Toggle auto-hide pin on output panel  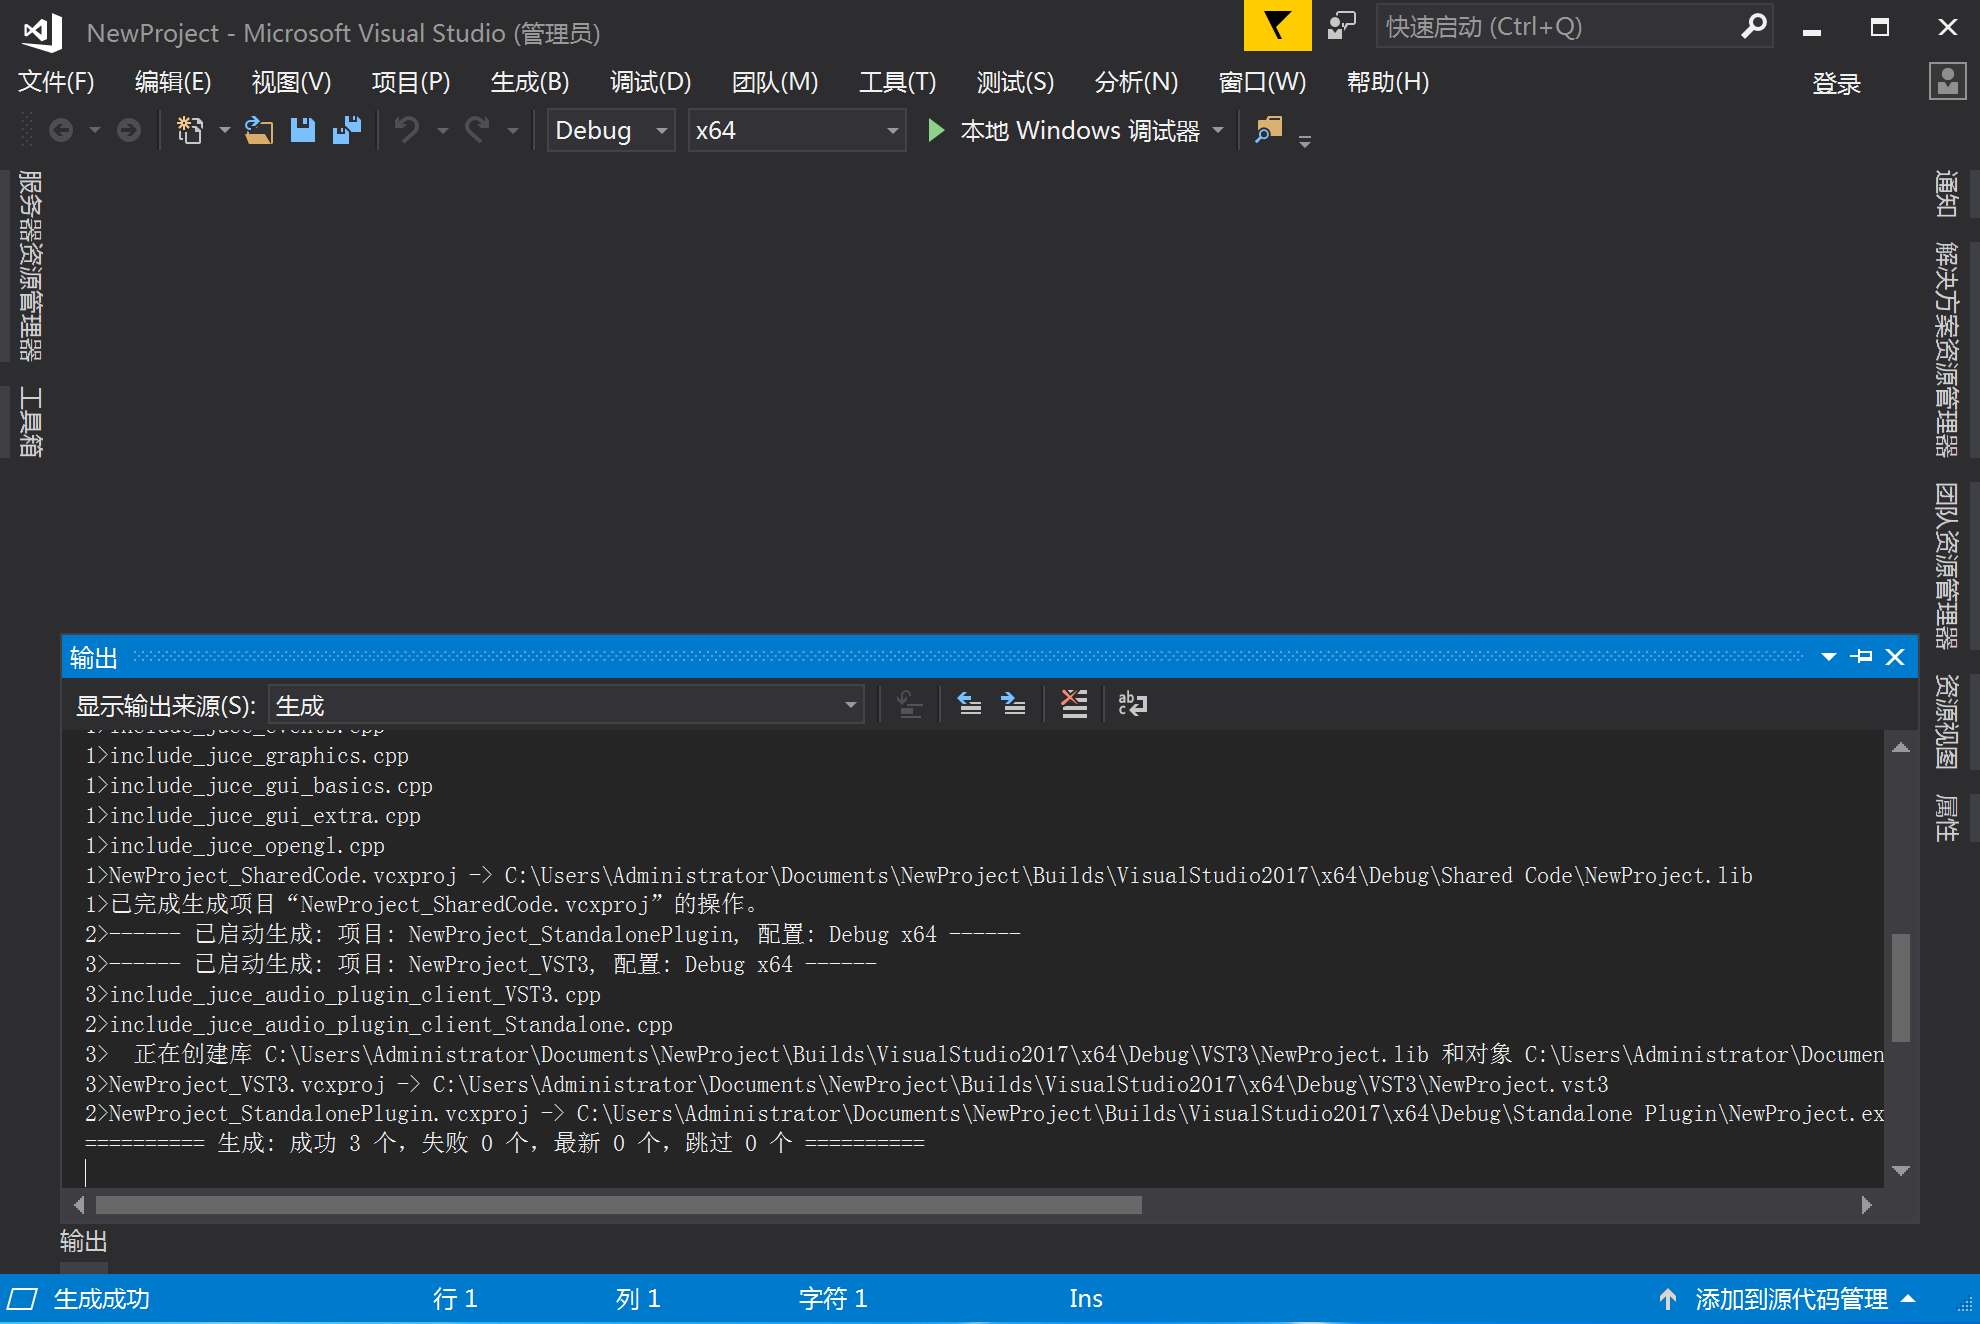[x=1861, y=657]
